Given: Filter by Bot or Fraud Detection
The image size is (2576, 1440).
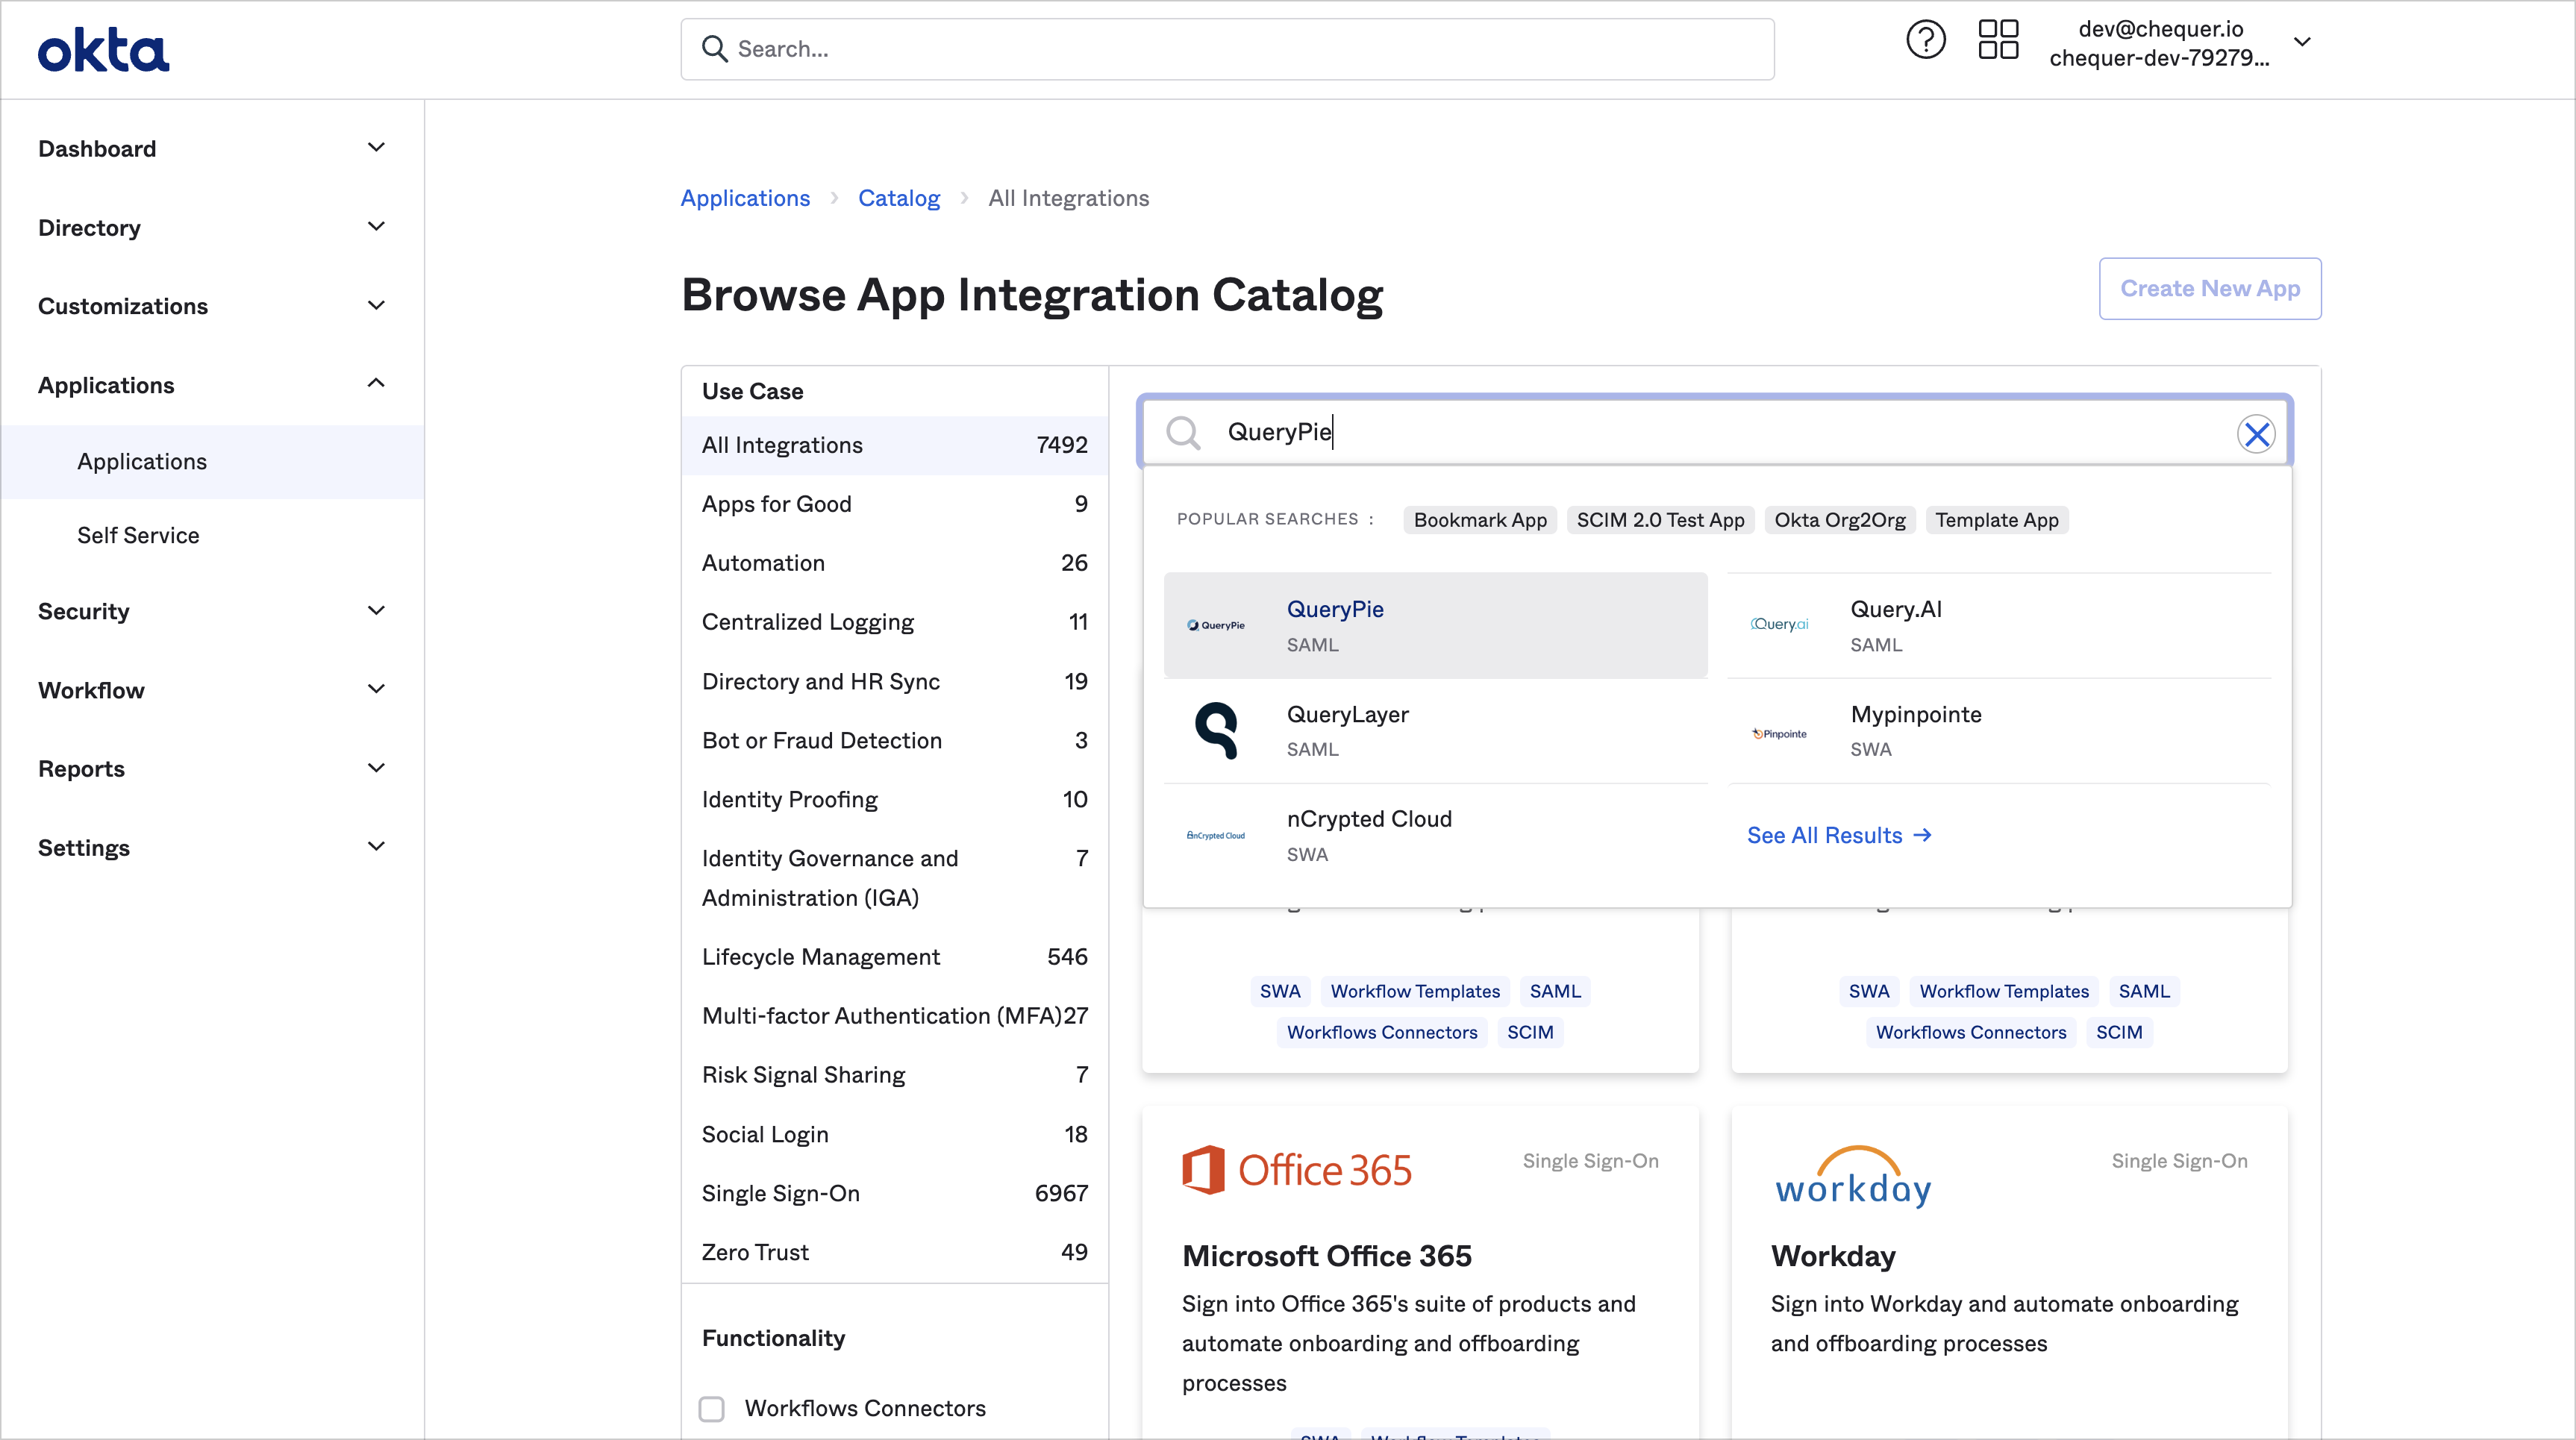Looking at the screenshot, I should (x=894, y=740).
